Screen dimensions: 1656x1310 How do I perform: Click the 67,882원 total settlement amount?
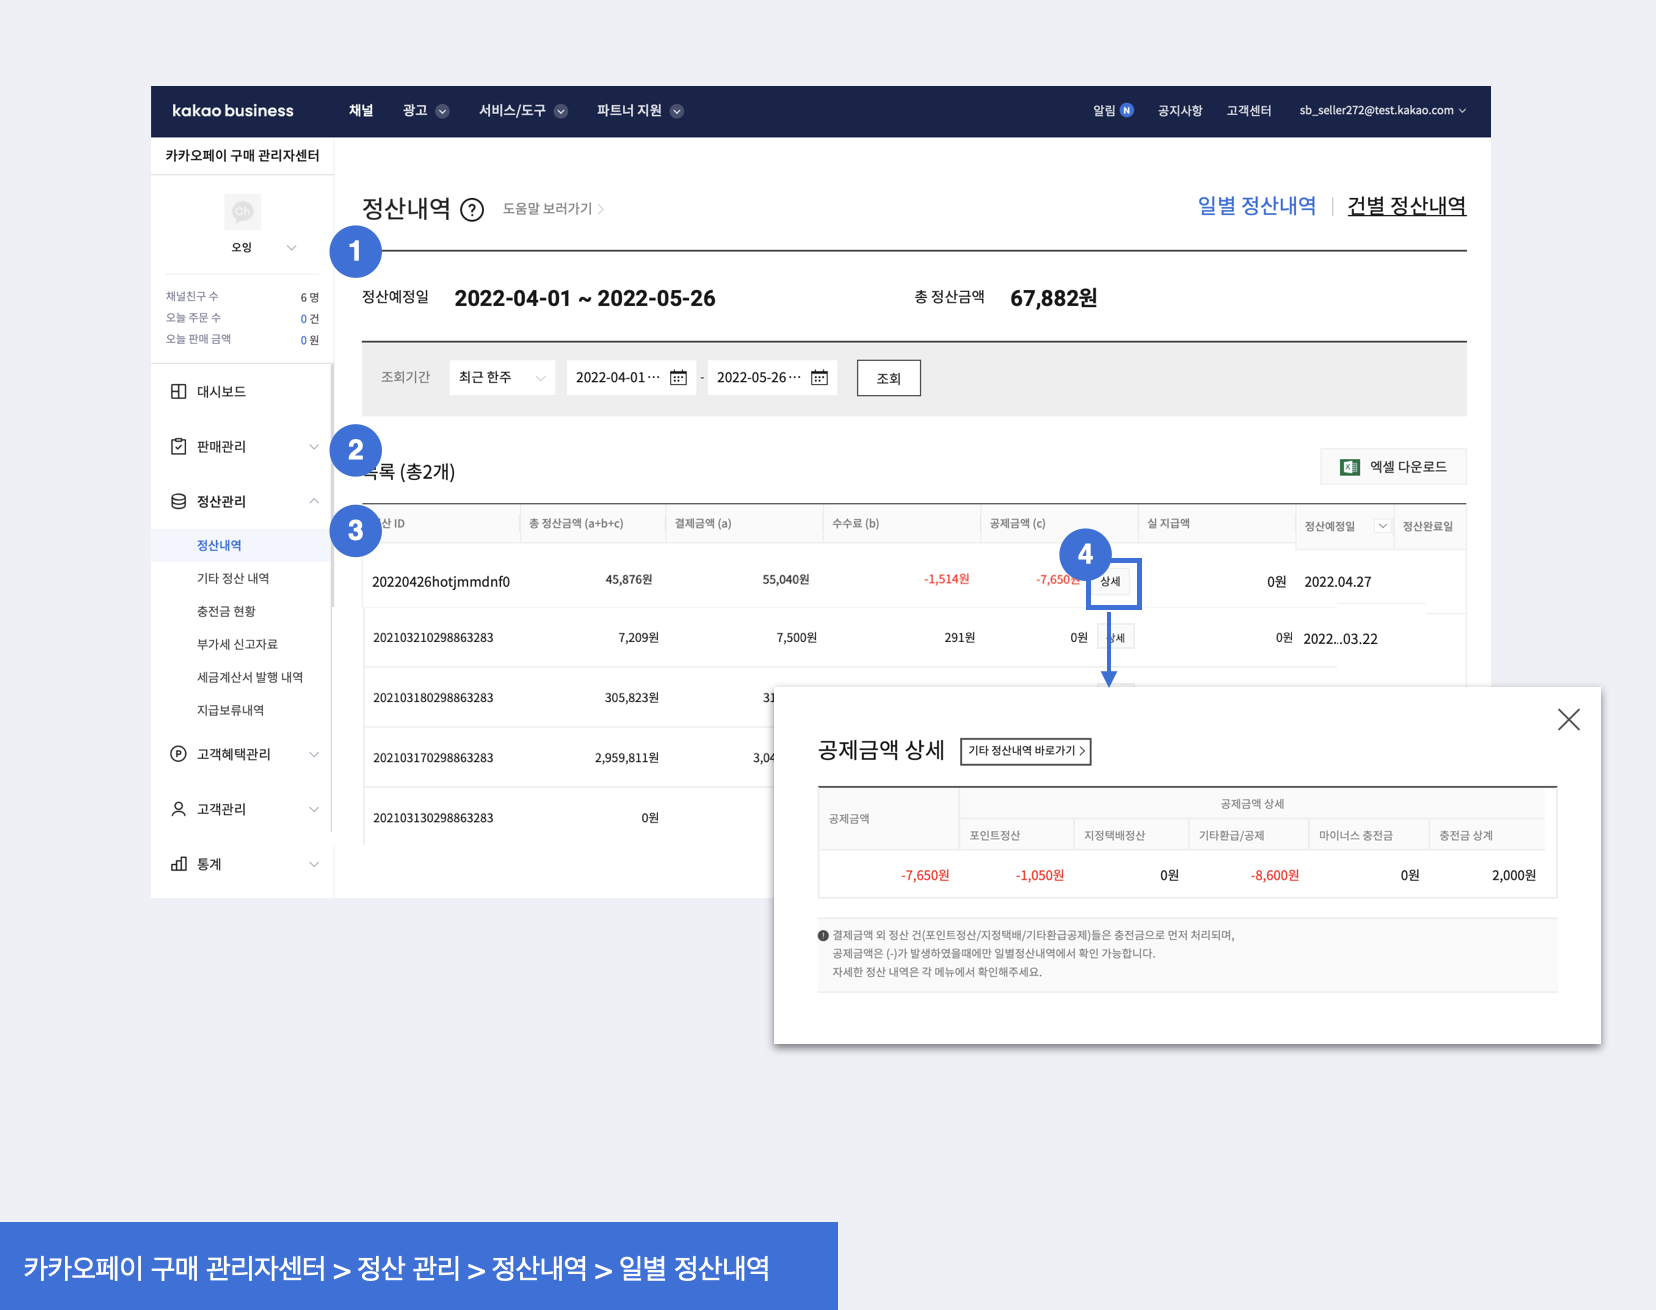click(x=1054, y=299)
